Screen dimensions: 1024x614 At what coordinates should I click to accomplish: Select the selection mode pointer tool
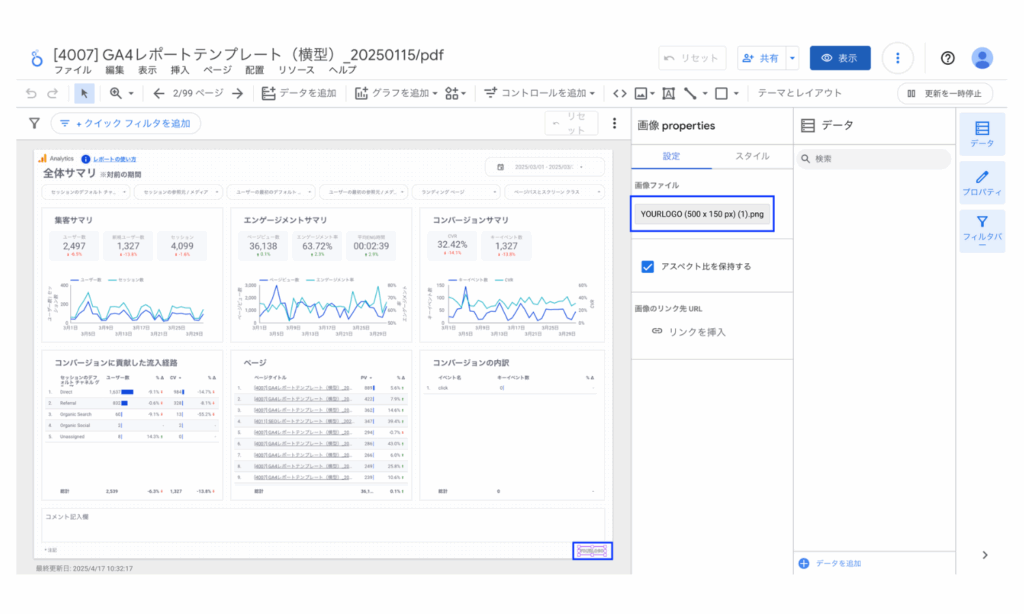84,93
